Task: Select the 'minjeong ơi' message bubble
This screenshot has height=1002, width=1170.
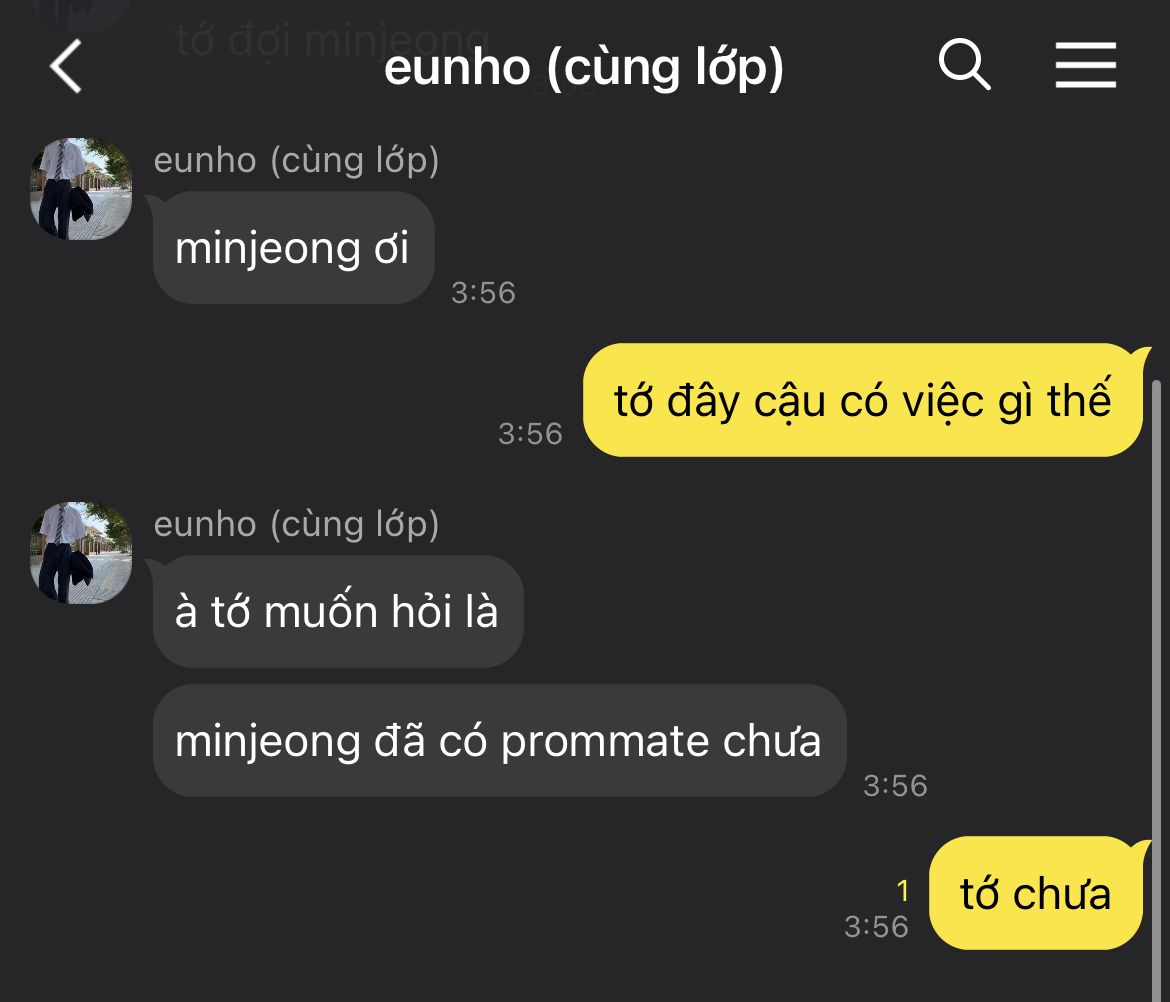Action: pos(293,248)
